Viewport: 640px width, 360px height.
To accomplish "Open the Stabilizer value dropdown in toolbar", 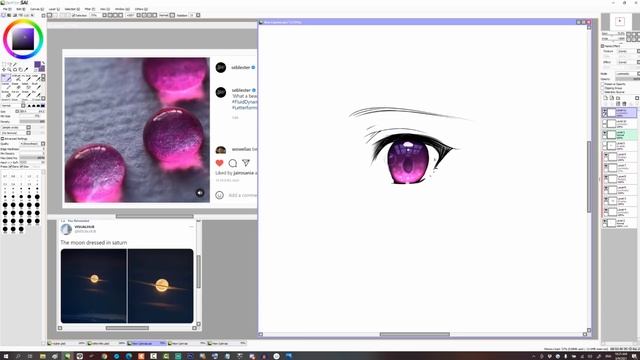I will point(195,15).
